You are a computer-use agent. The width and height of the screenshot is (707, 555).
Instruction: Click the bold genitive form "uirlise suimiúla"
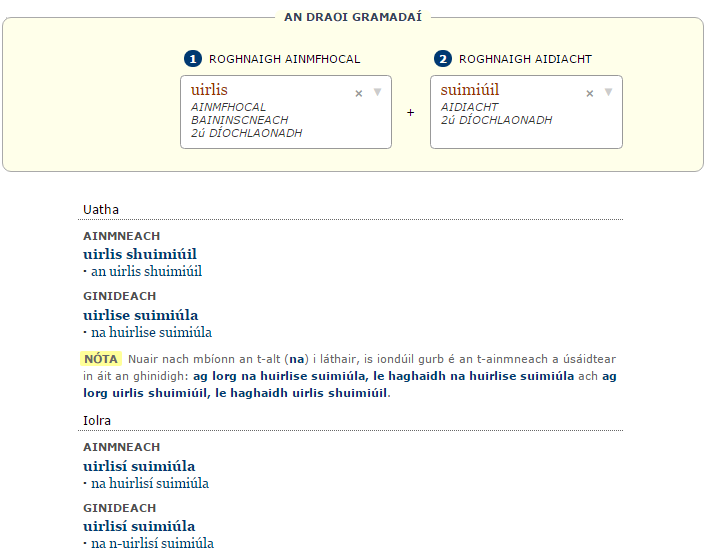(140, 315)
